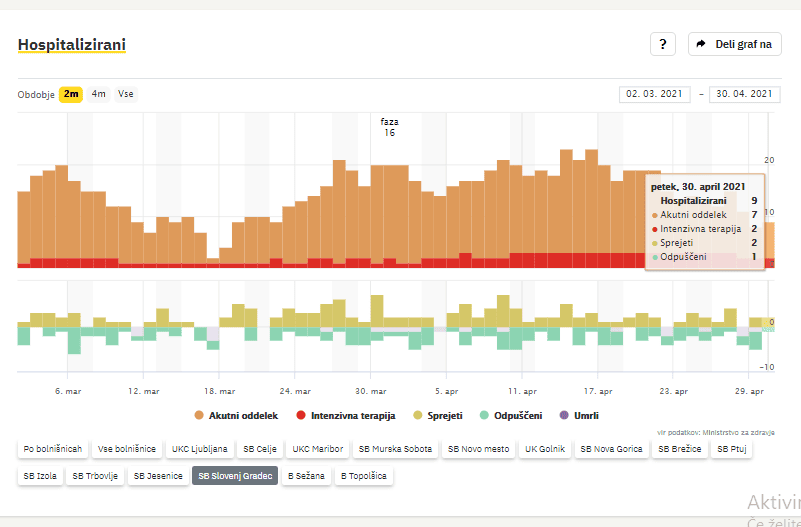
Task: Click the question mark help button
Action: coord(663,44)
